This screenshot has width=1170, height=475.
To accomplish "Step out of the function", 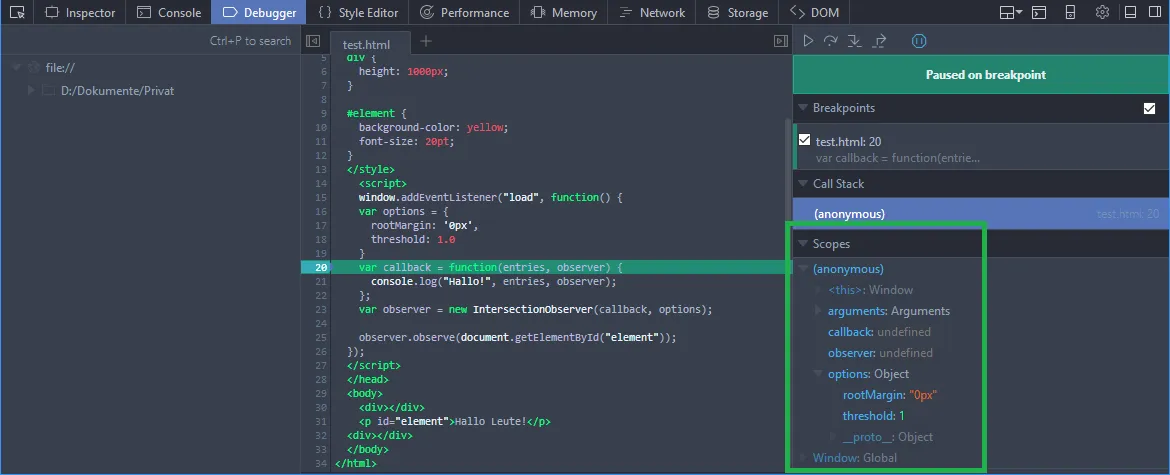I will coord(880,41).
